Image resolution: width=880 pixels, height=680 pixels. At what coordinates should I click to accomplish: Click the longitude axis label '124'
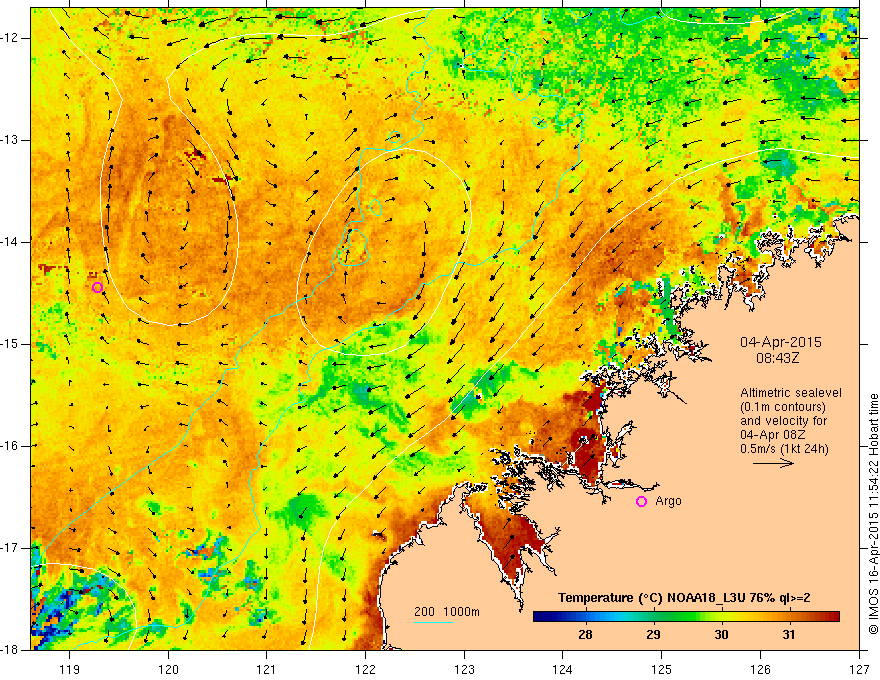(563, 669)
